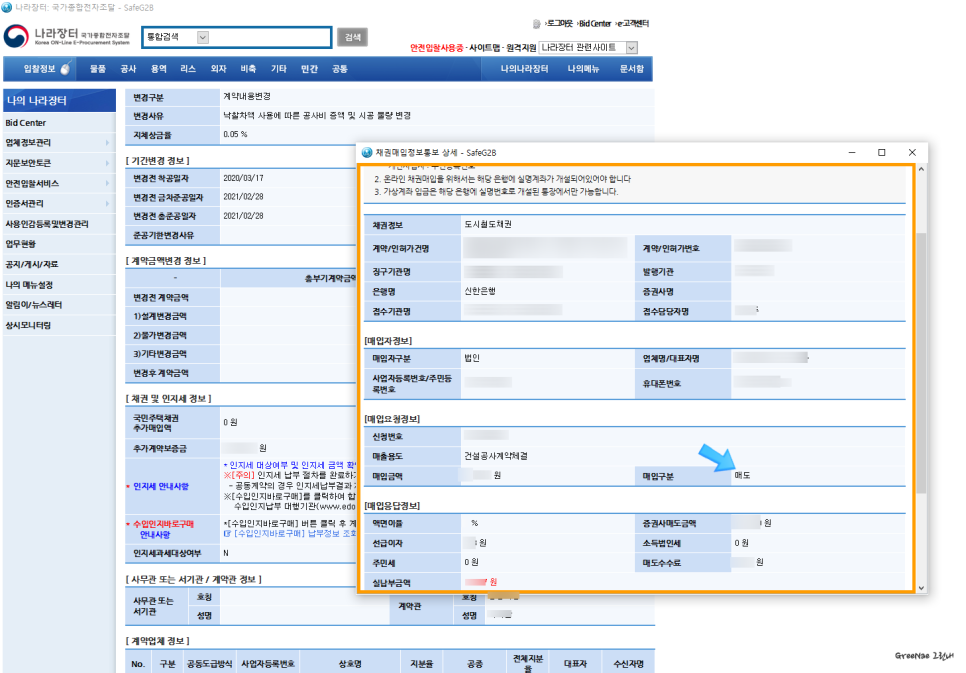Click the 나의 나라장터 sidebar header
The image size is (966, 673).
(x=59, y=100)
